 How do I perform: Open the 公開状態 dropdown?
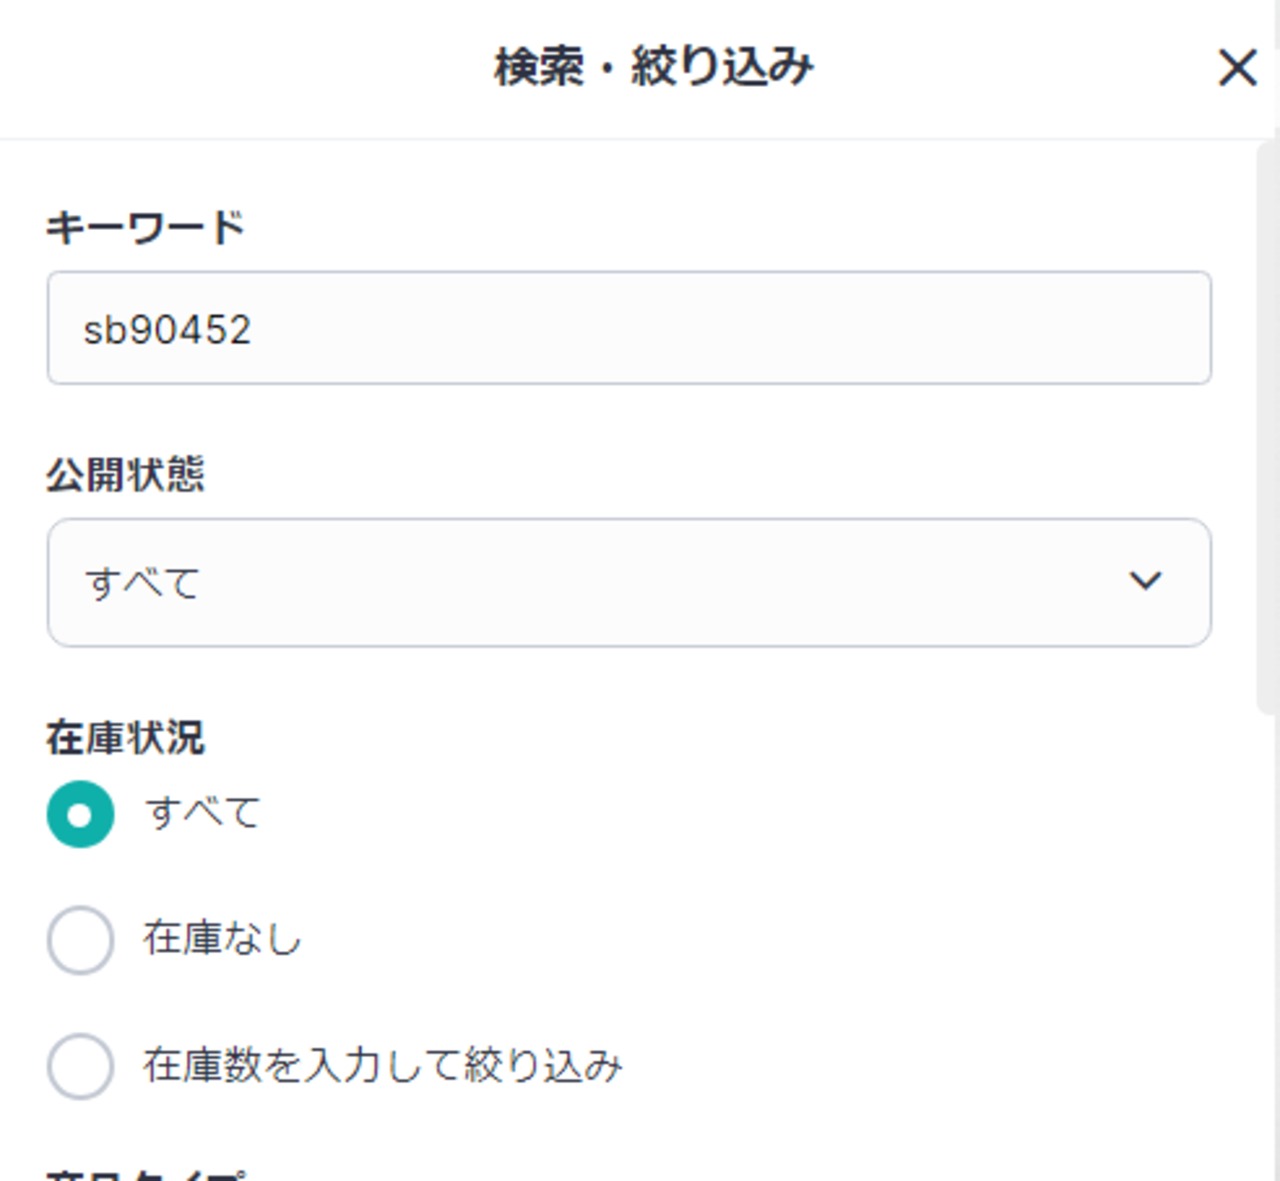coord(628,582)
